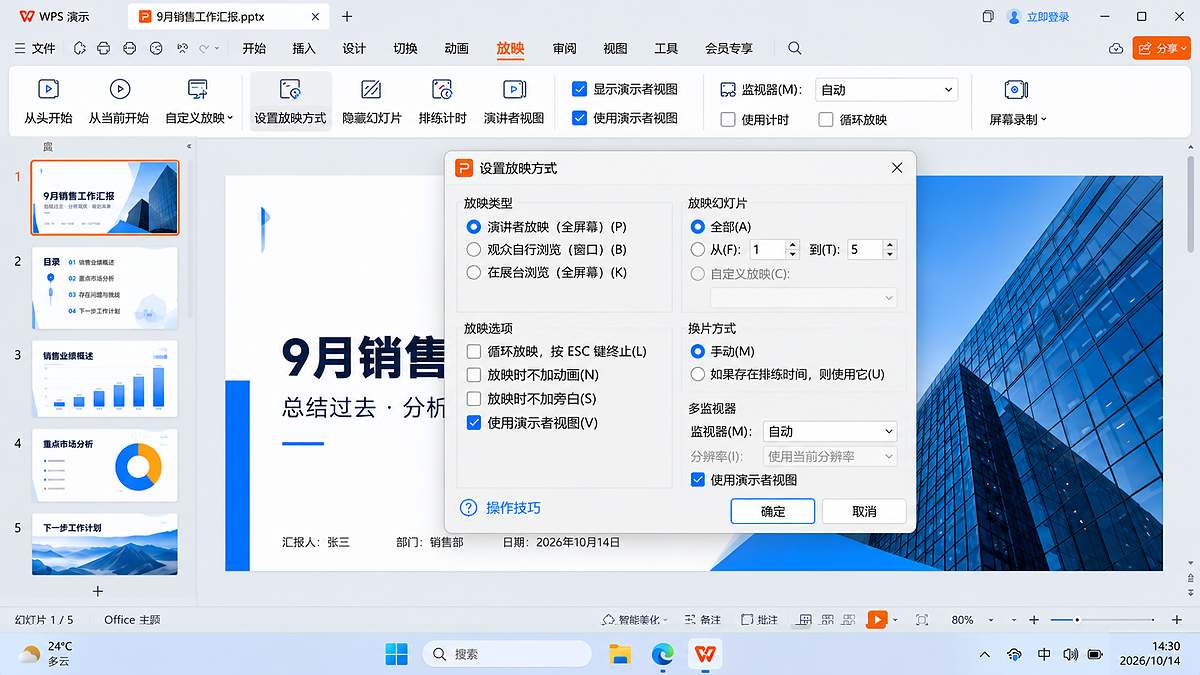Click the 隐藏幻灯片 icon
The image size is (1200, 675).
pos(371,90)
